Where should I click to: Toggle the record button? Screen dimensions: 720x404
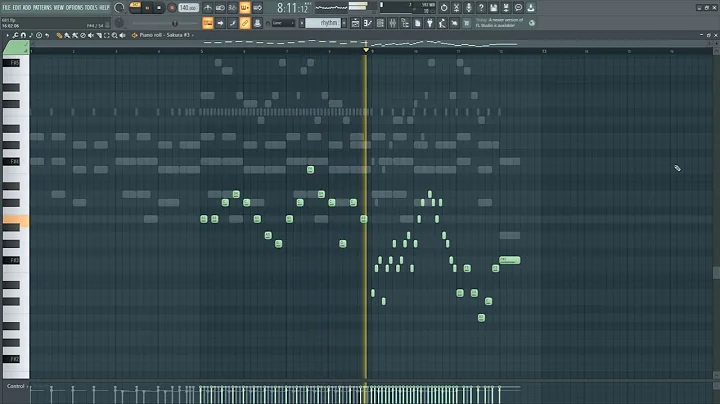[x=172, y=8]
